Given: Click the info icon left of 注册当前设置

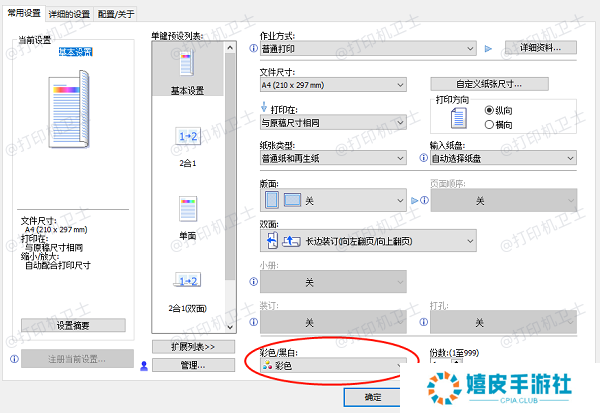Looking at the screenshot, I should (x=14, y=359).
